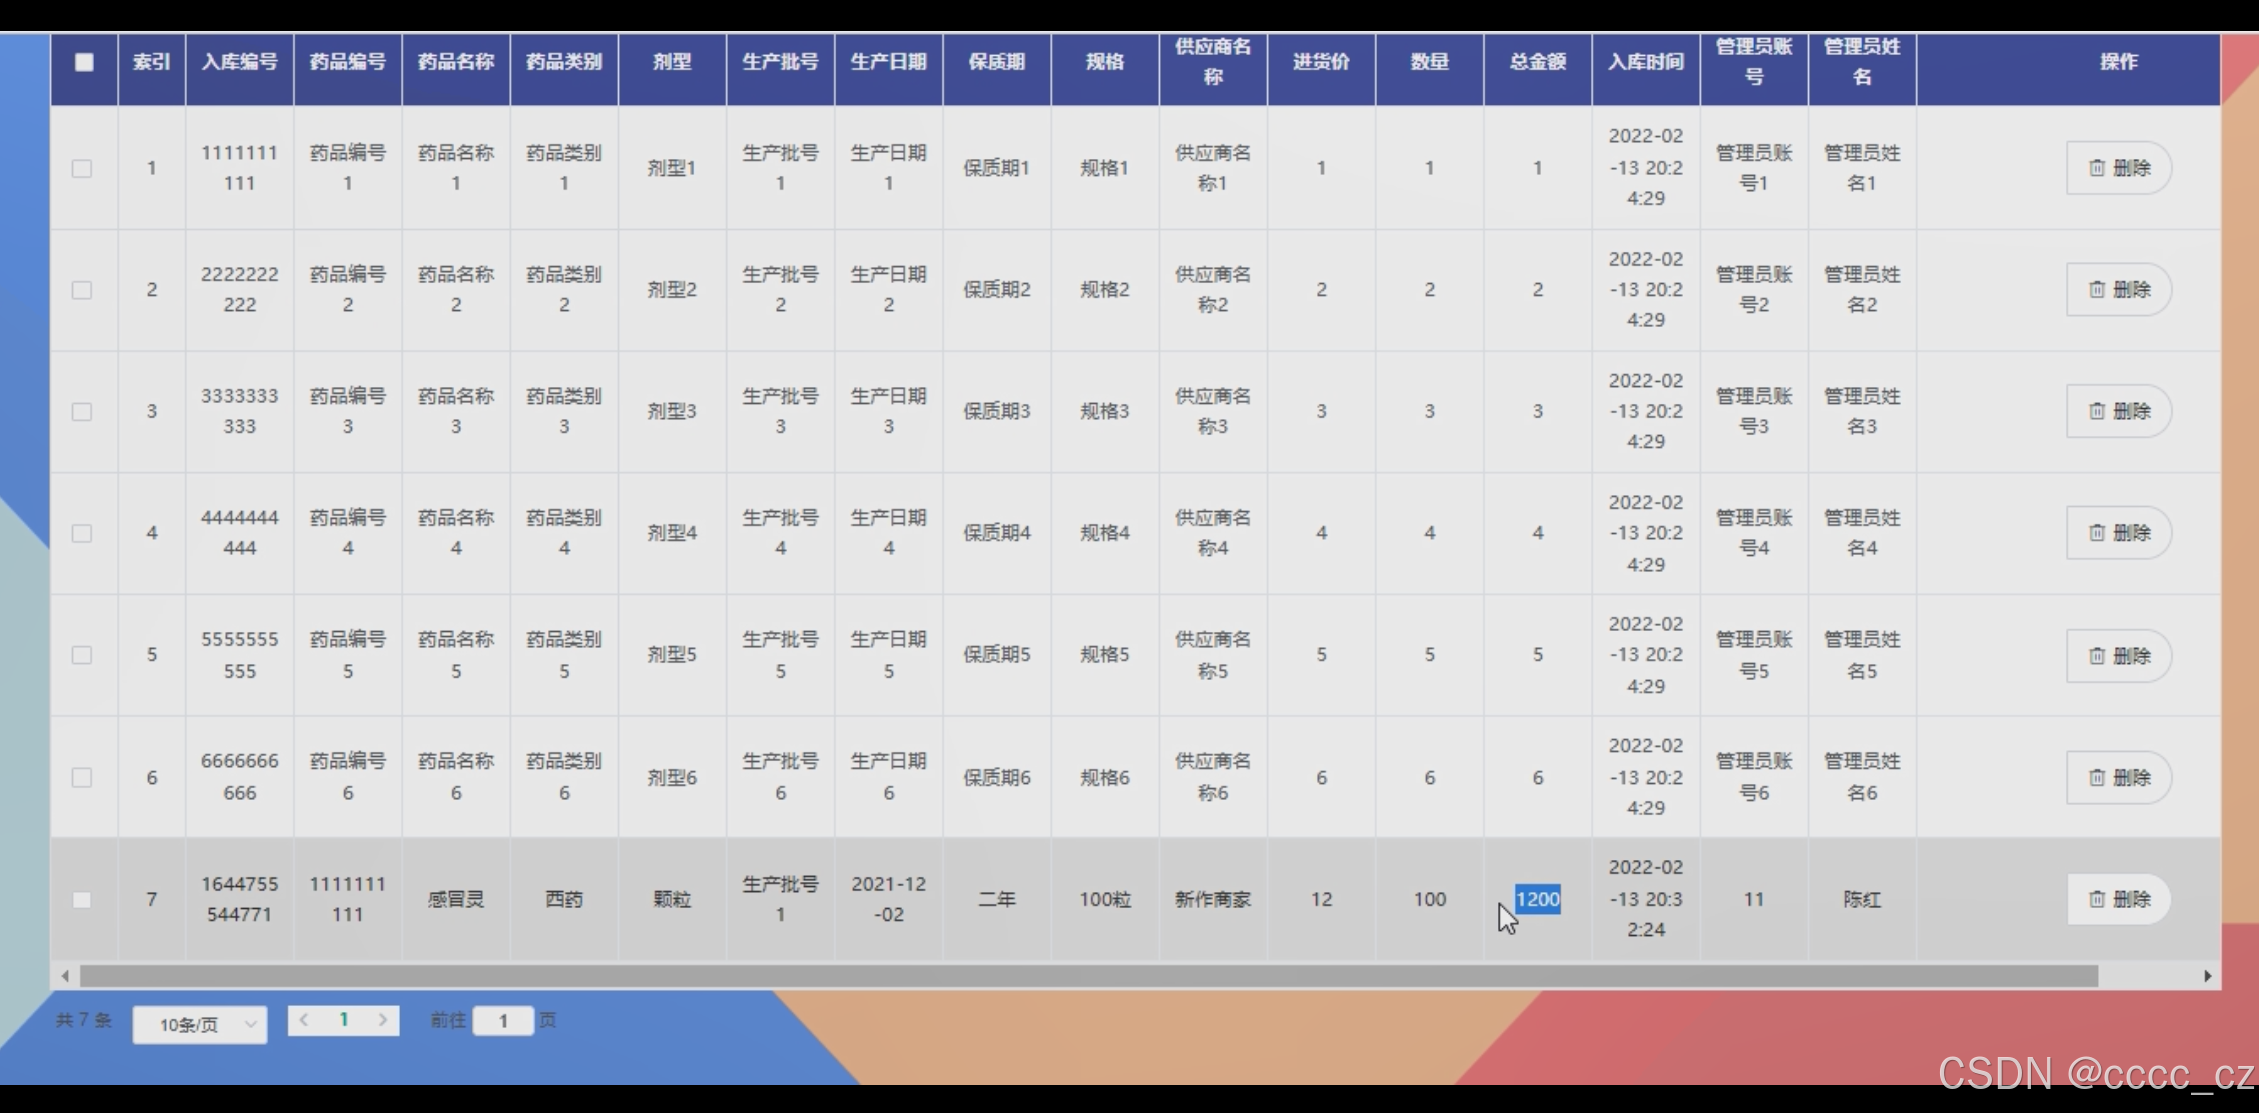Screen dimensions: 2259x1113
Task: Select row 7 checkbox for 感冒灵
Action: pos(82,900)
